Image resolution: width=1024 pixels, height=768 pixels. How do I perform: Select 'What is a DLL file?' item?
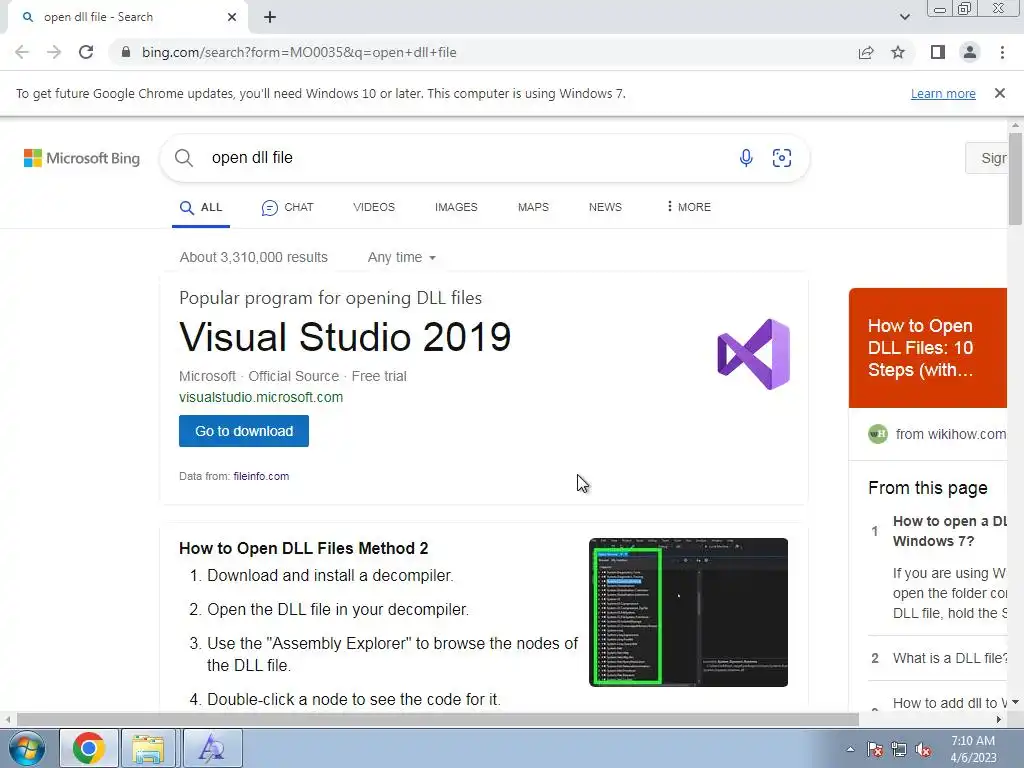click(950, 658)
